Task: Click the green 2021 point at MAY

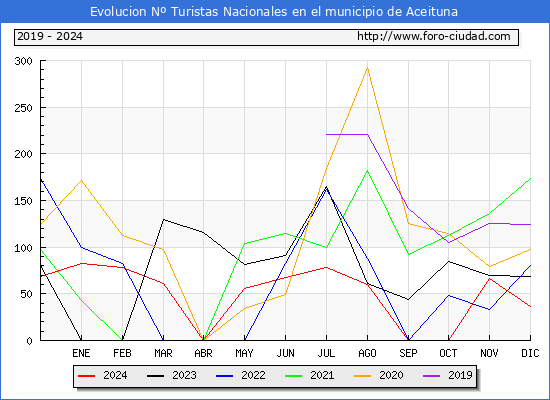Action: pos(244,243)
